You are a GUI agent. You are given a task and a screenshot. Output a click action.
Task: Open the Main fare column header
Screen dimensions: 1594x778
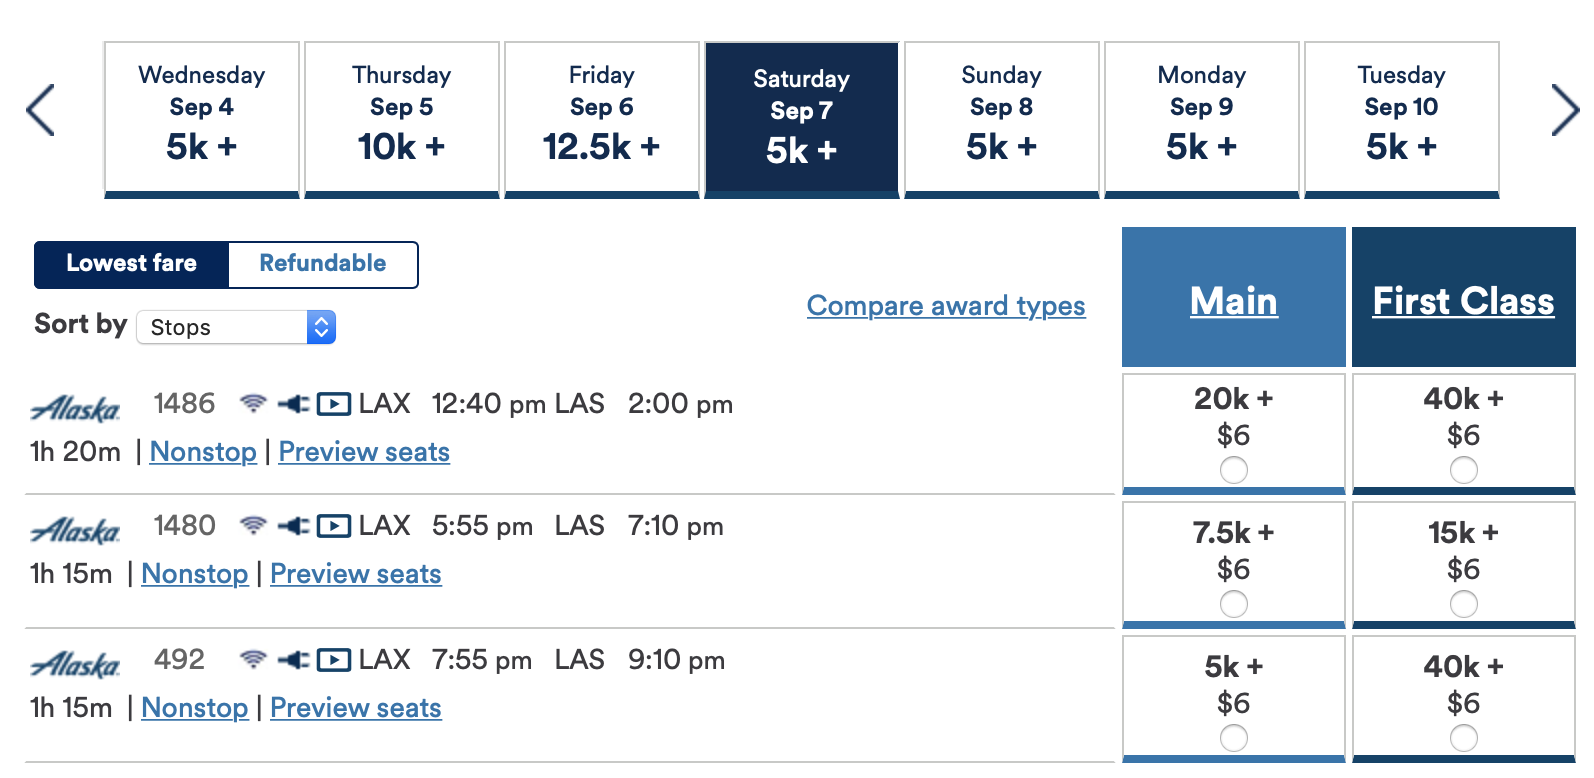pos(1233,301)
